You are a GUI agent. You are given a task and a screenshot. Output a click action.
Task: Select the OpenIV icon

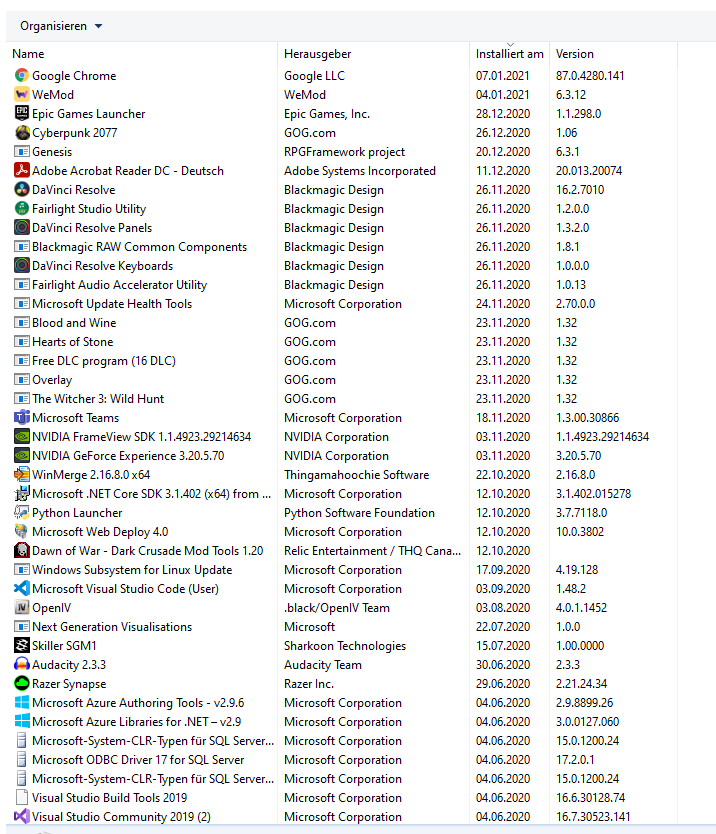coord(22,607)
